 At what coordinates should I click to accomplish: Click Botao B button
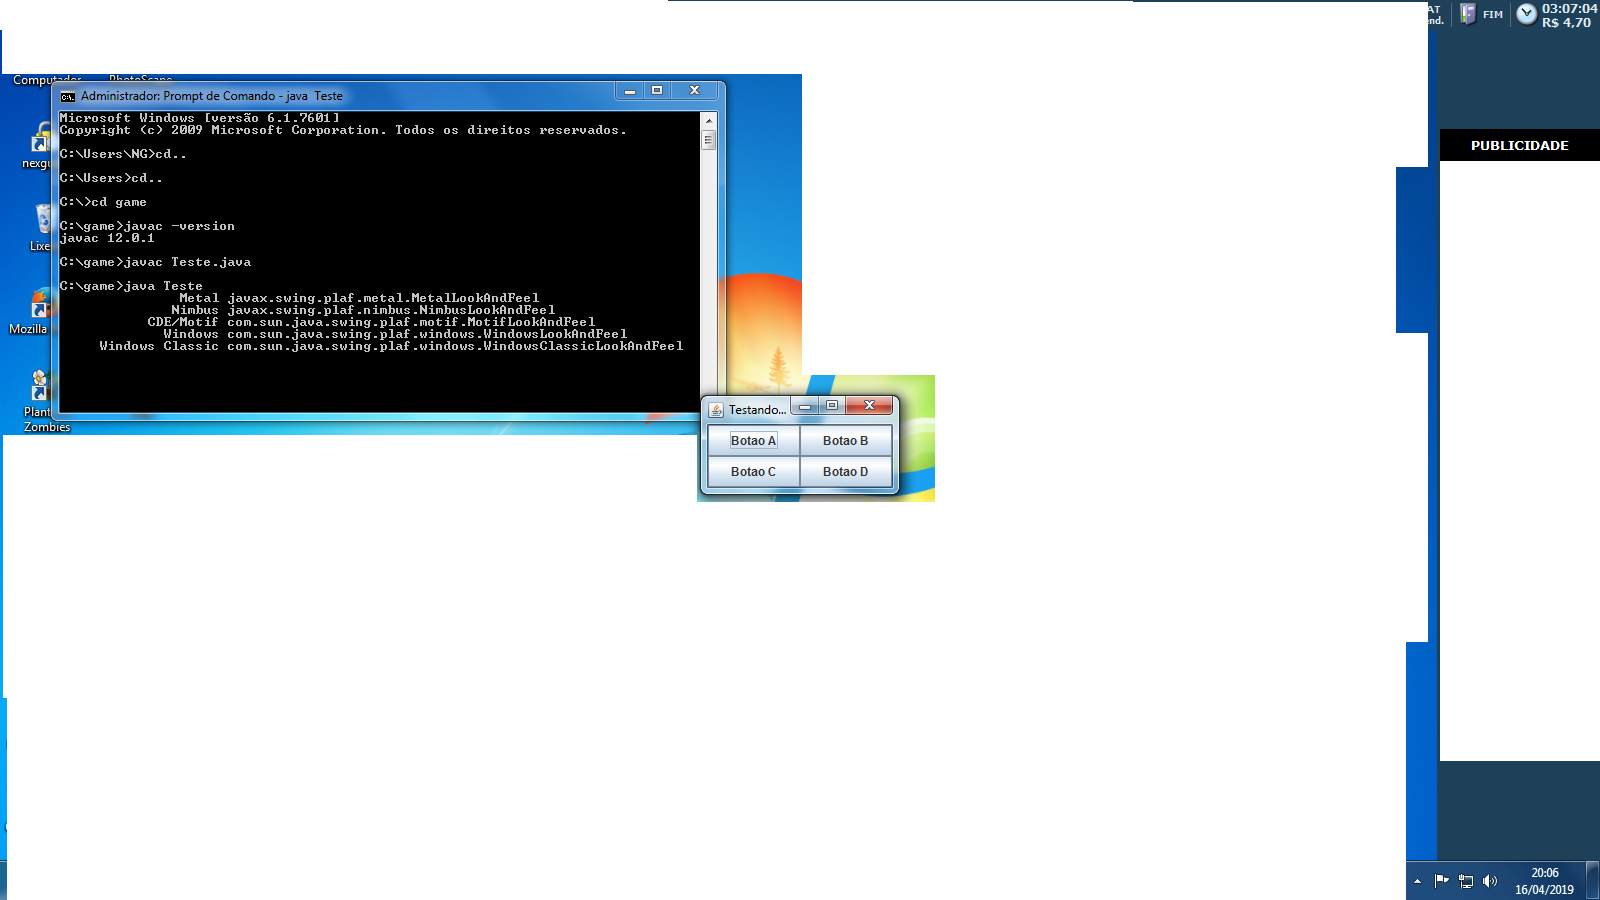[846, 441]
